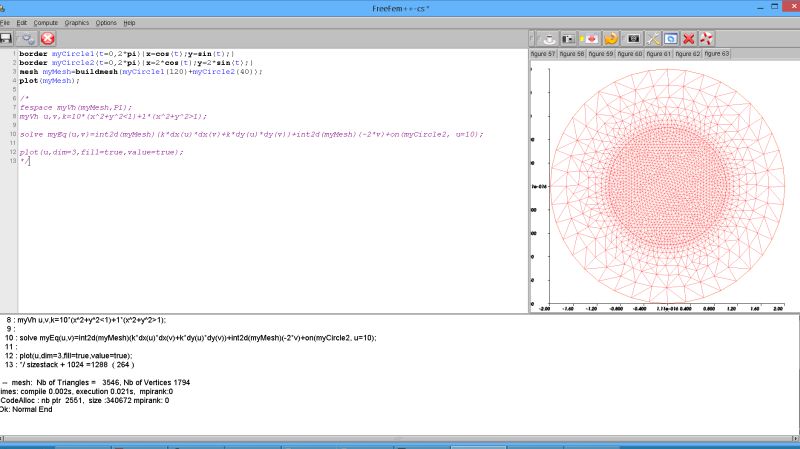Stop execution with the red stop icon
This screenshot has width=800, height=449.
[47, 39]
